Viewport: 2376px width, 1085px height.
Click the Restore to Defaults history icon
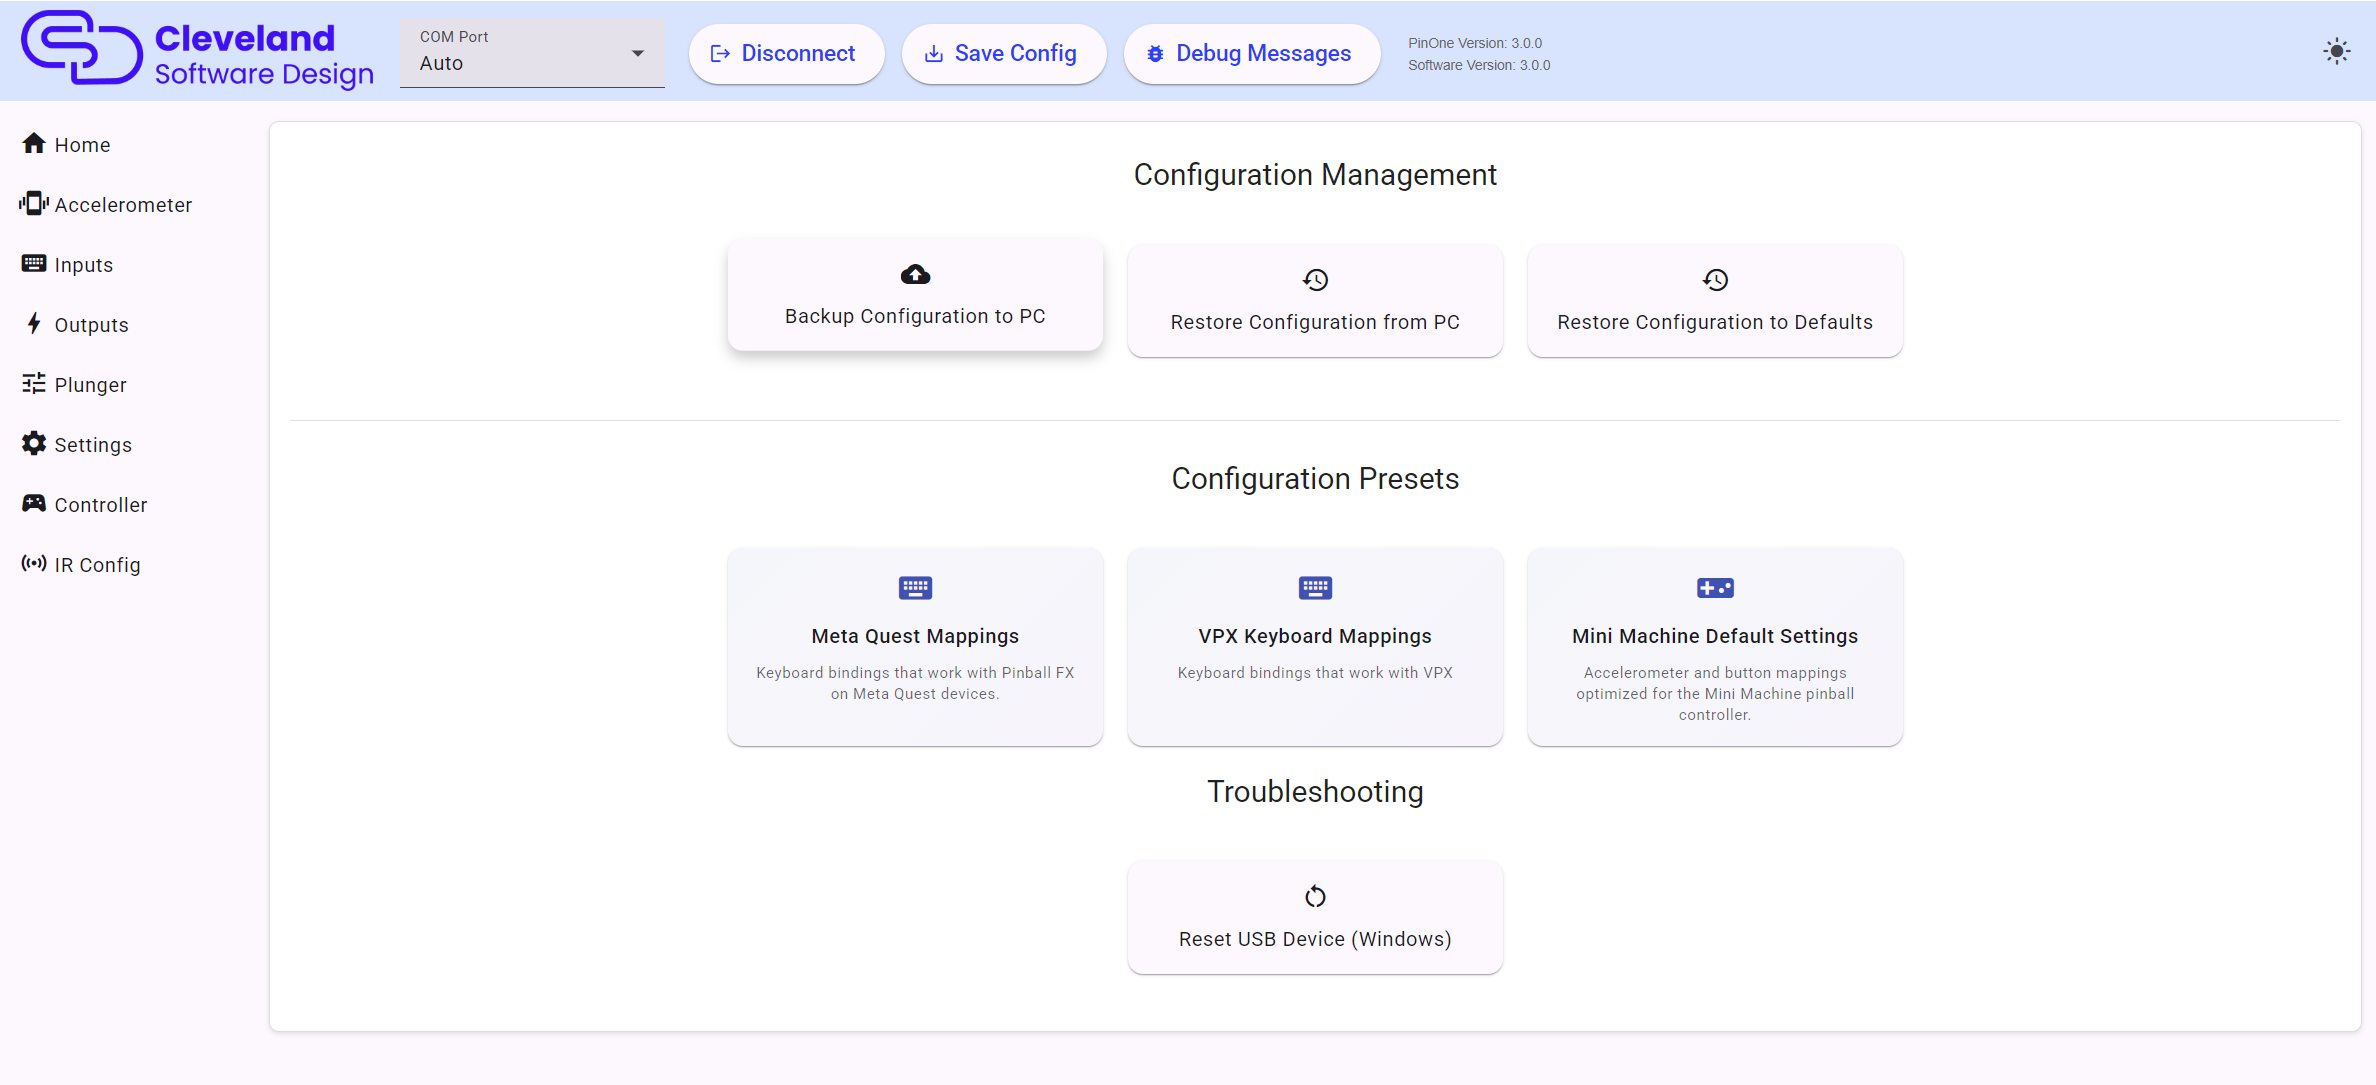coord(1715,280)
